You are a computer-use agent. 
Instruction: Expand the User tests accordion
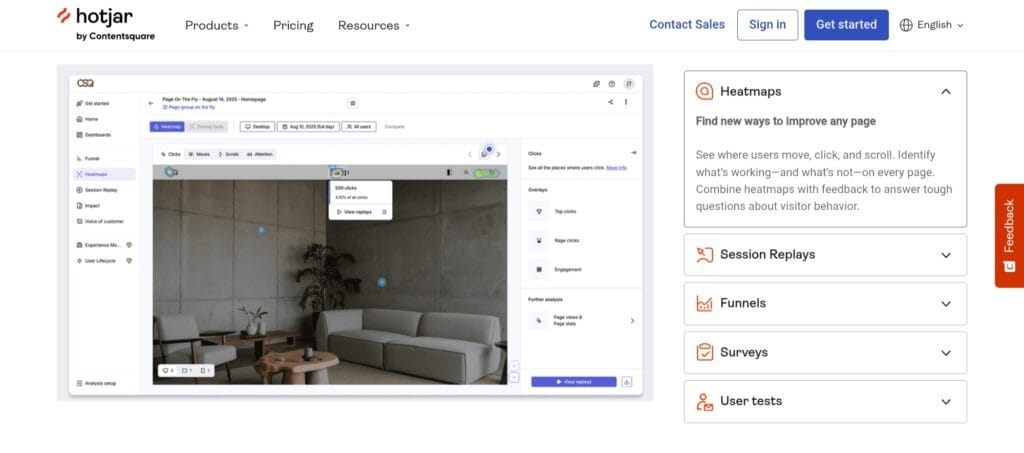pos(825,401)
